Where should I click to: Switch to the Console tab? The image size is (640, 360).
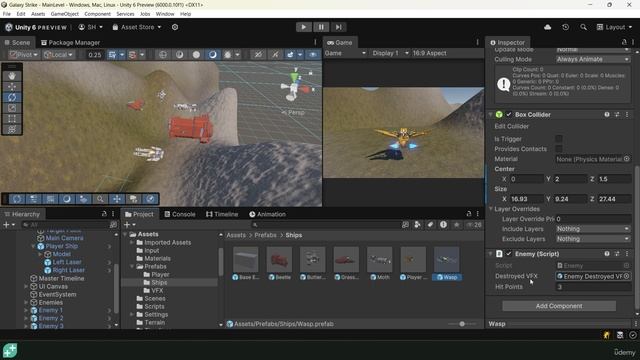point(180,214)
